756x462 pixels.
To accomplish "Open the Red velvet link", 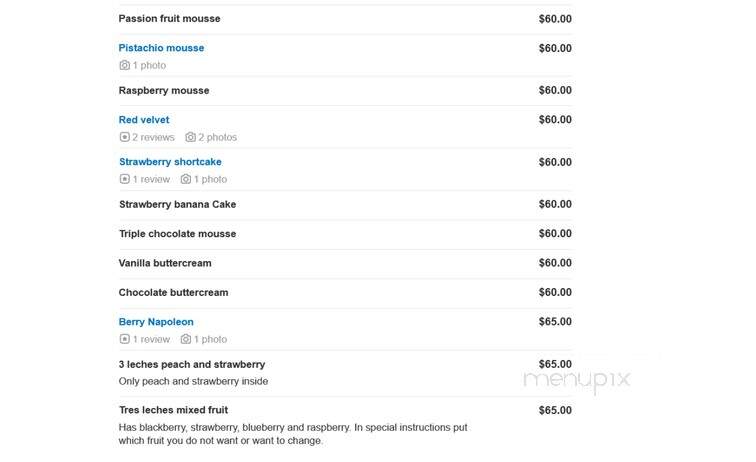I will coord(144,120).
